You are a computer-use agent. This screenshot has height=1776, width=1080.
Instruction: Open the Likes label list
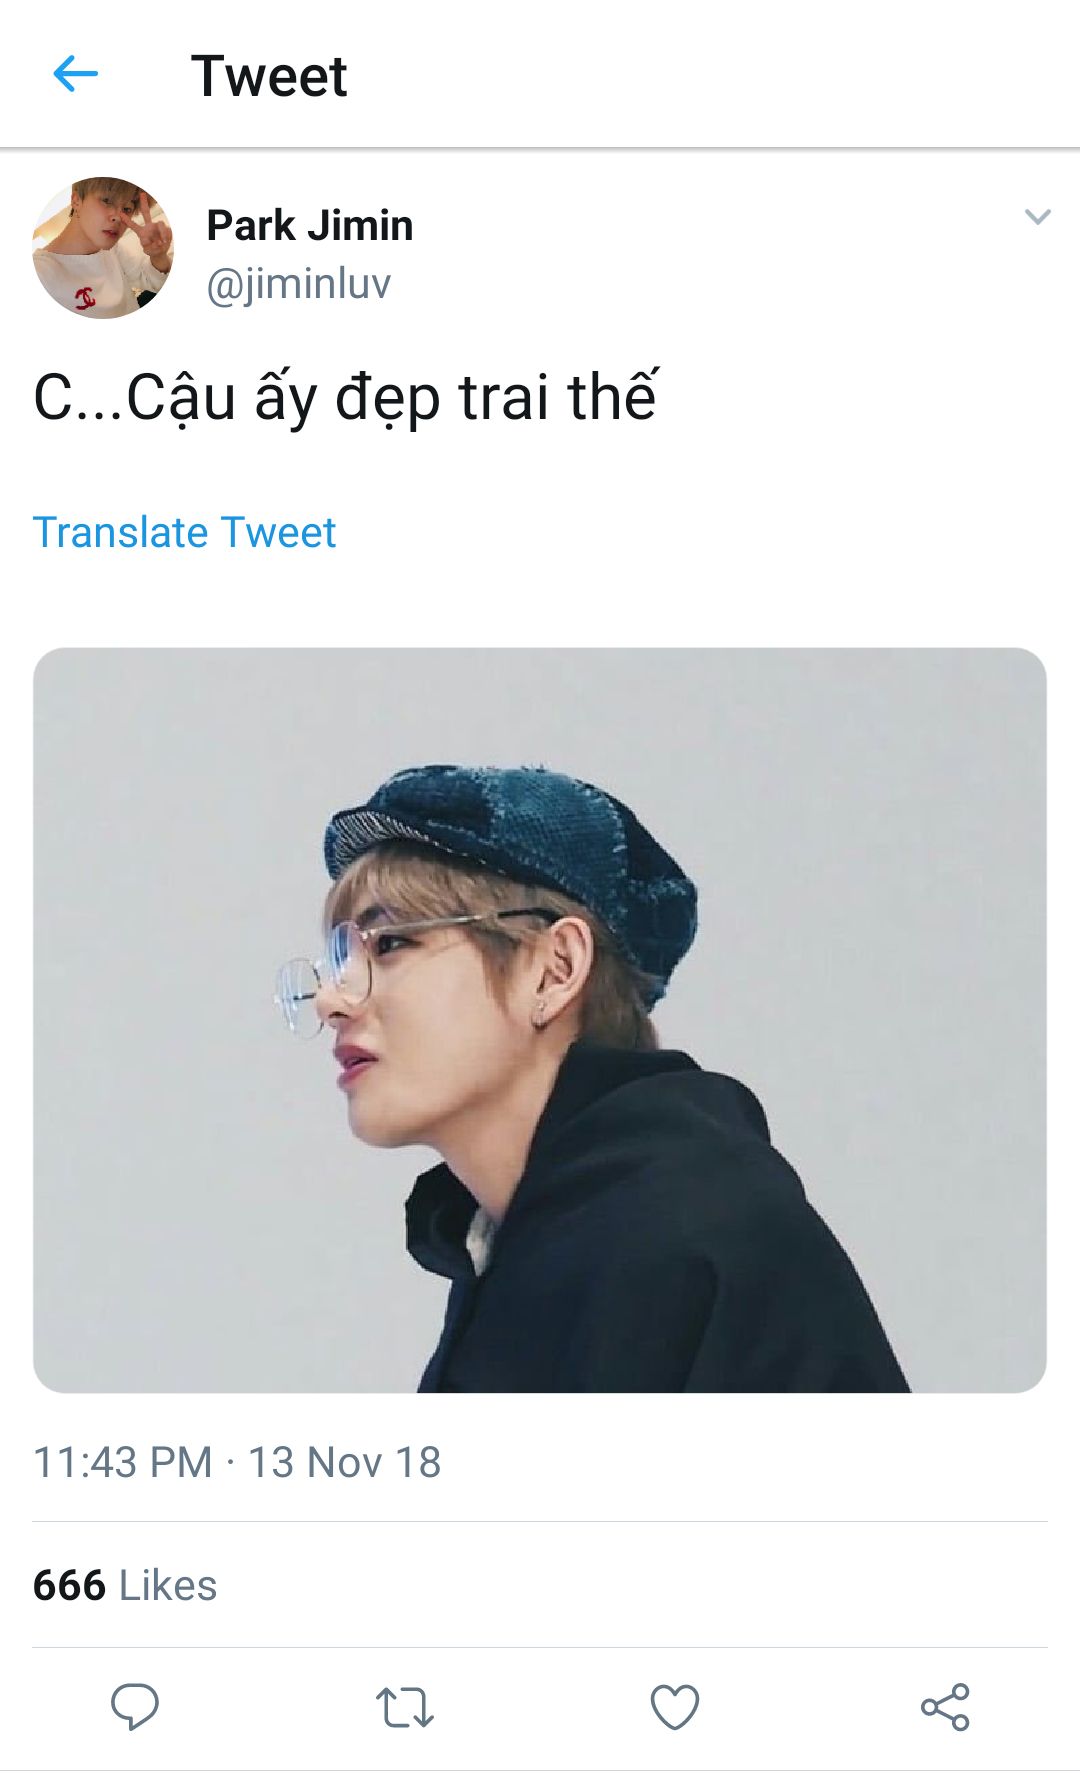[x=168, y=1585]
